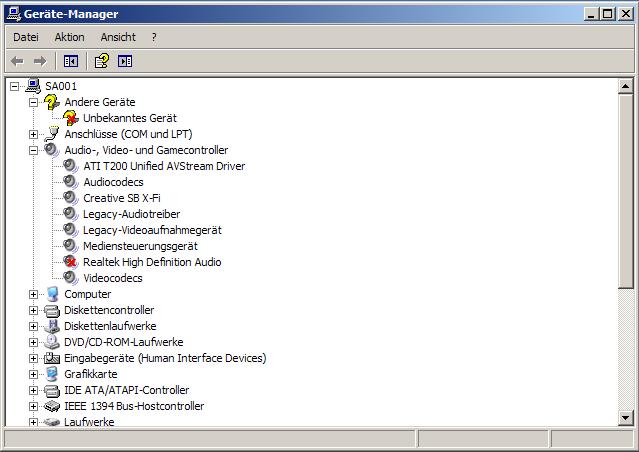Click the scrollbar down arrow
The height and width of the screenshot is (452, 639).
625,417
